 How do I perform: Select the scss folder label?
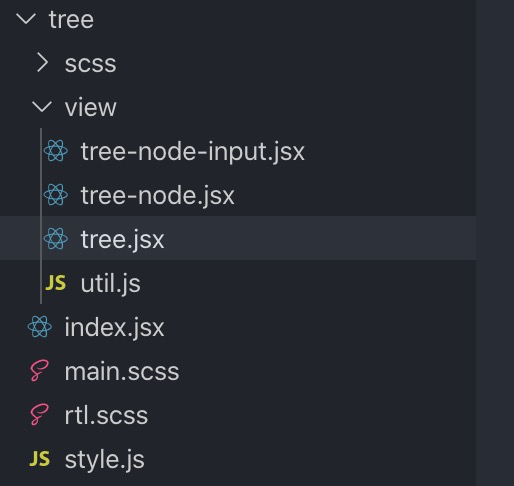(x=91, y=63)
